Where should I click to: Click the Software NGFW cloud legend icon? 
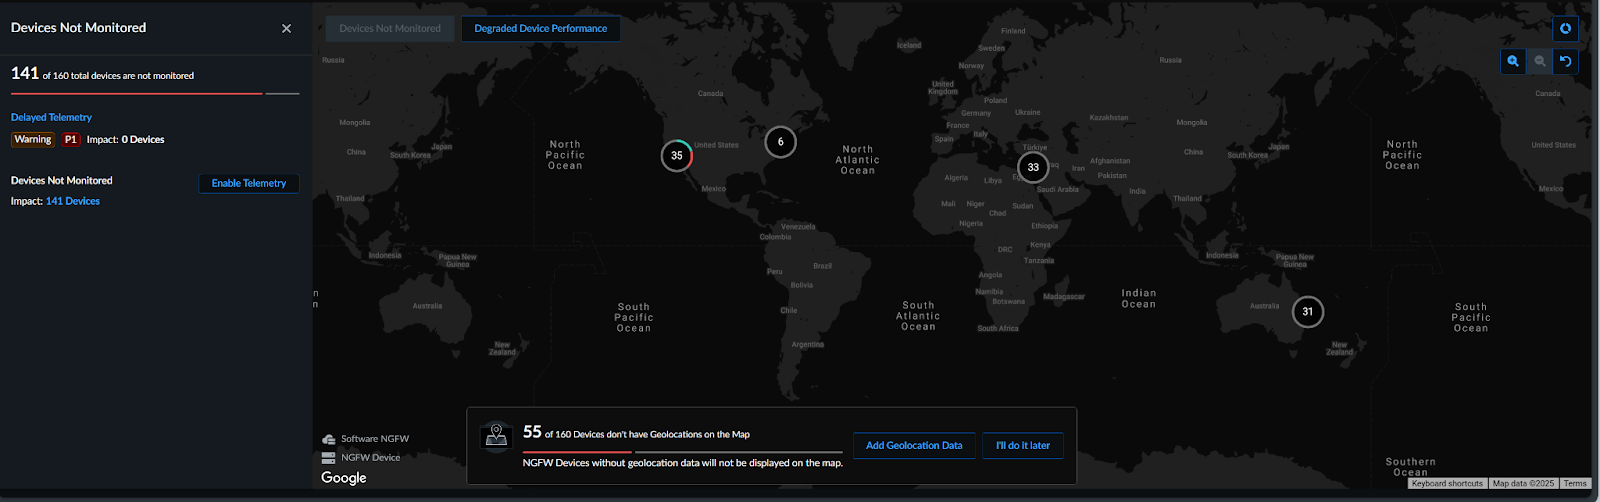(329, 439)
